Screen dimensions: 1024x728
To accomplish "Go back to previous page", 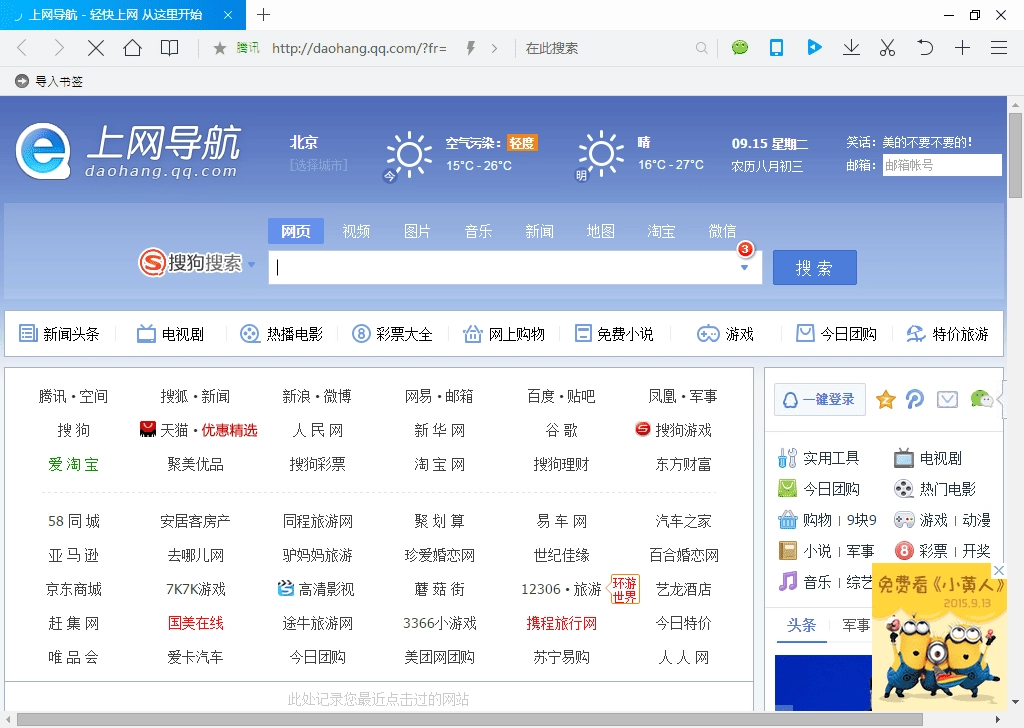I will pos(22,48).
